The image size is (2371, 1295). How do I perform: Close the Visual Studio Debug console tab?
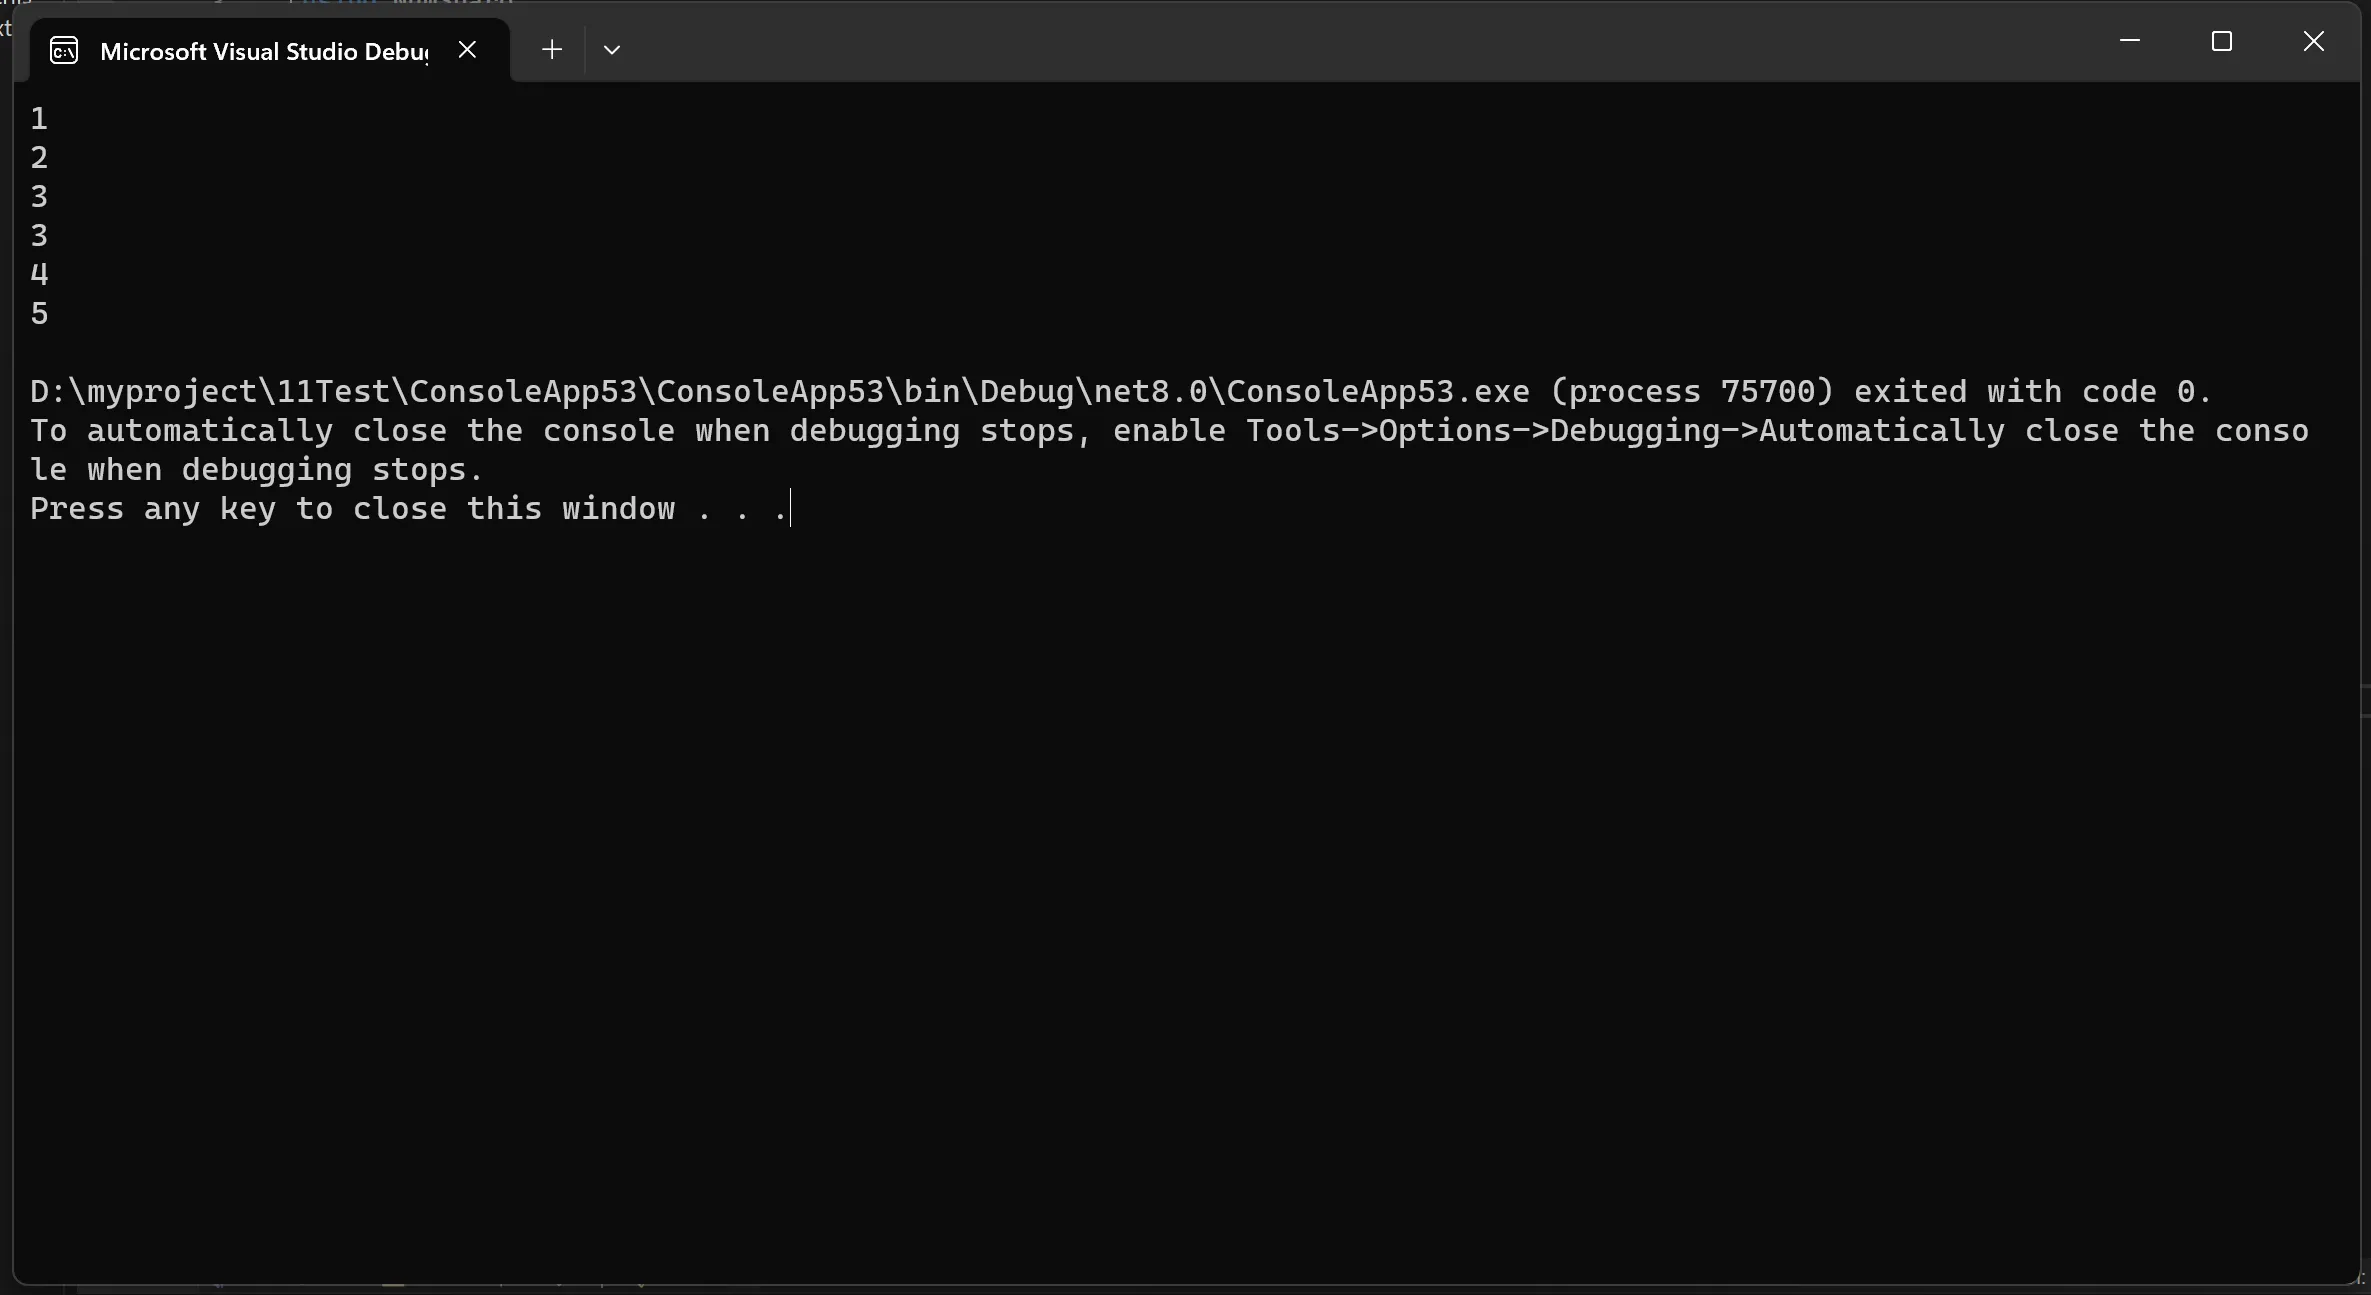pyautogui.click(x=467, y=49)
